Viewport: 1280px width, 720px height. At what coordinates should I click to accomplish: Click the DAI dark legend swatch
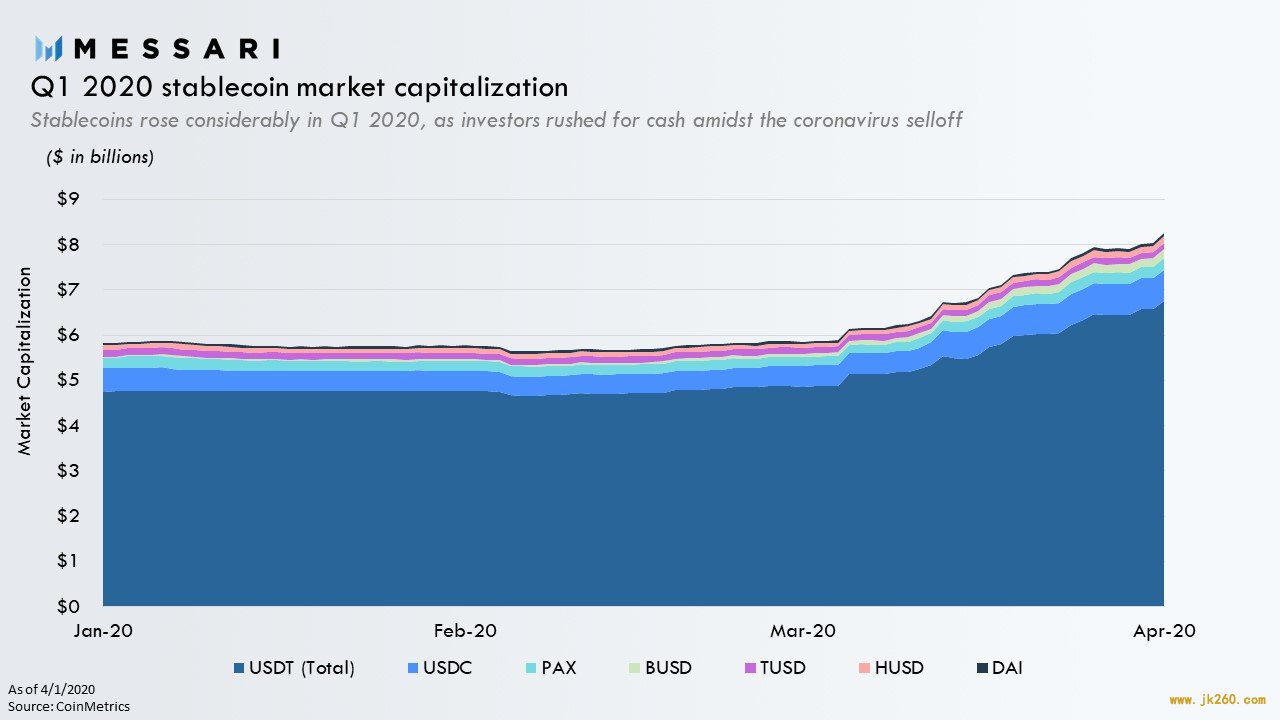point(980,668)
